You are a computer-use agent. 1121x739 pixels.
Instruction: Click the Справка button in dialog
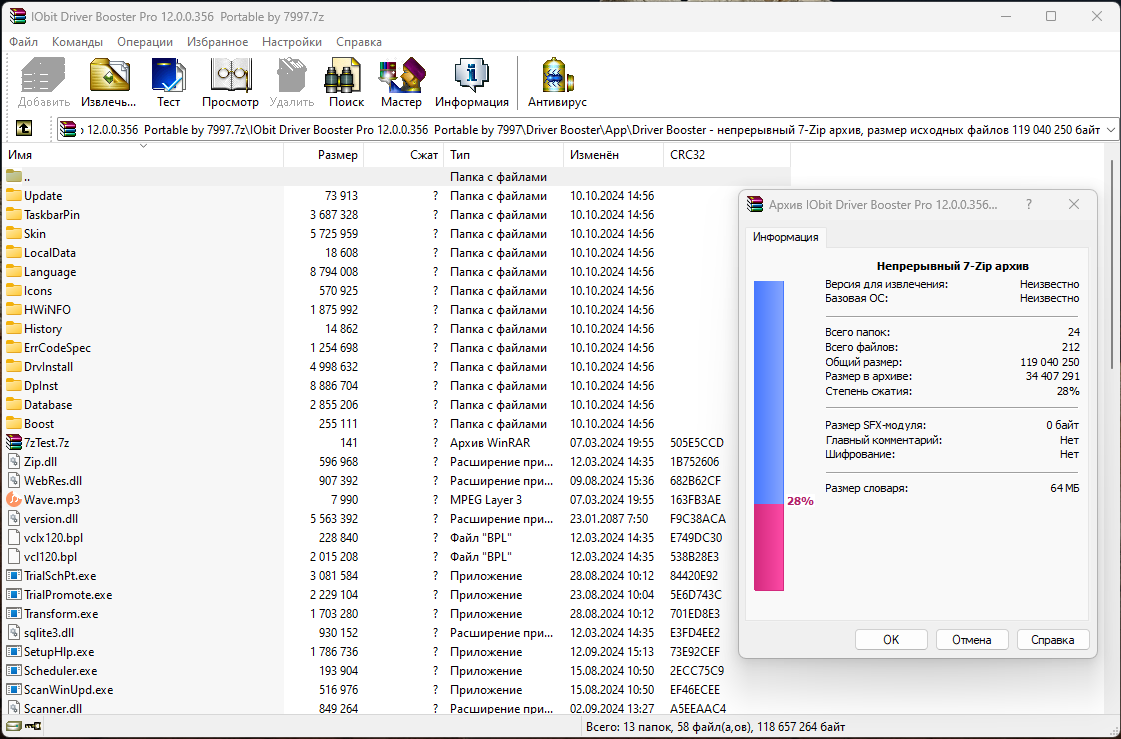pos(1052,640)
